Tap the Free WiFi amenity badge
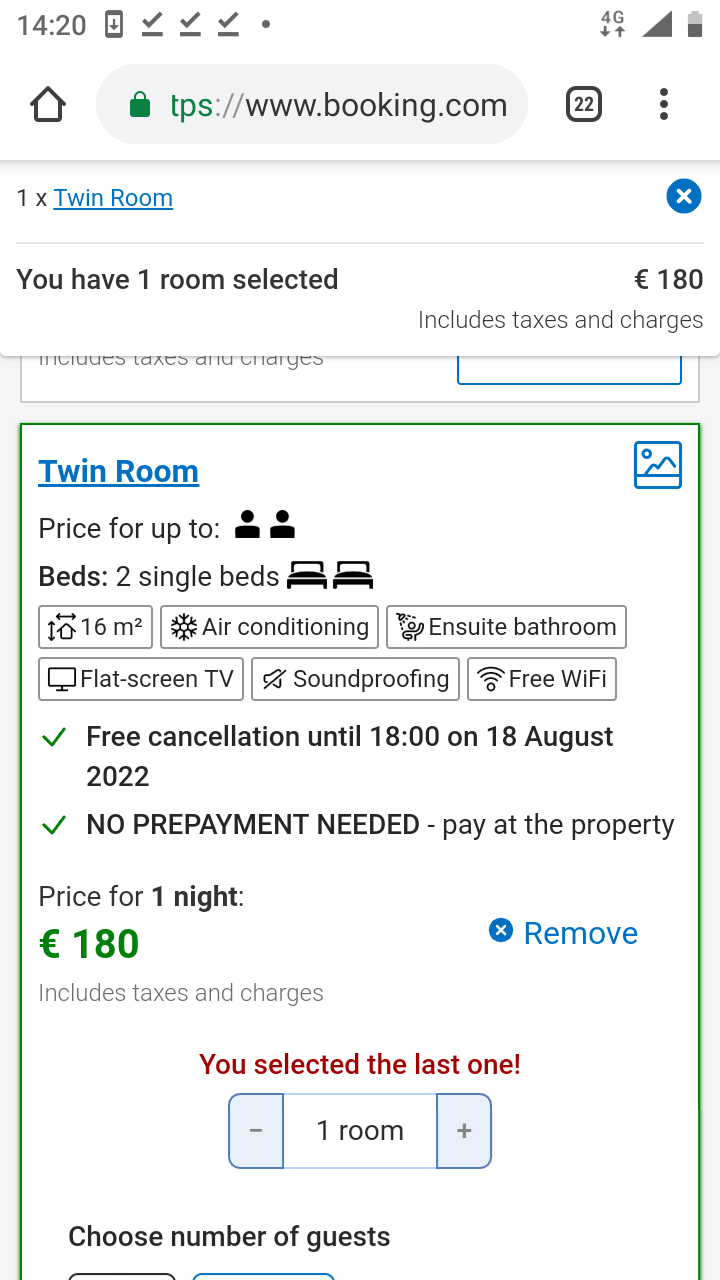720x1280 pixels. coord(542,679)
